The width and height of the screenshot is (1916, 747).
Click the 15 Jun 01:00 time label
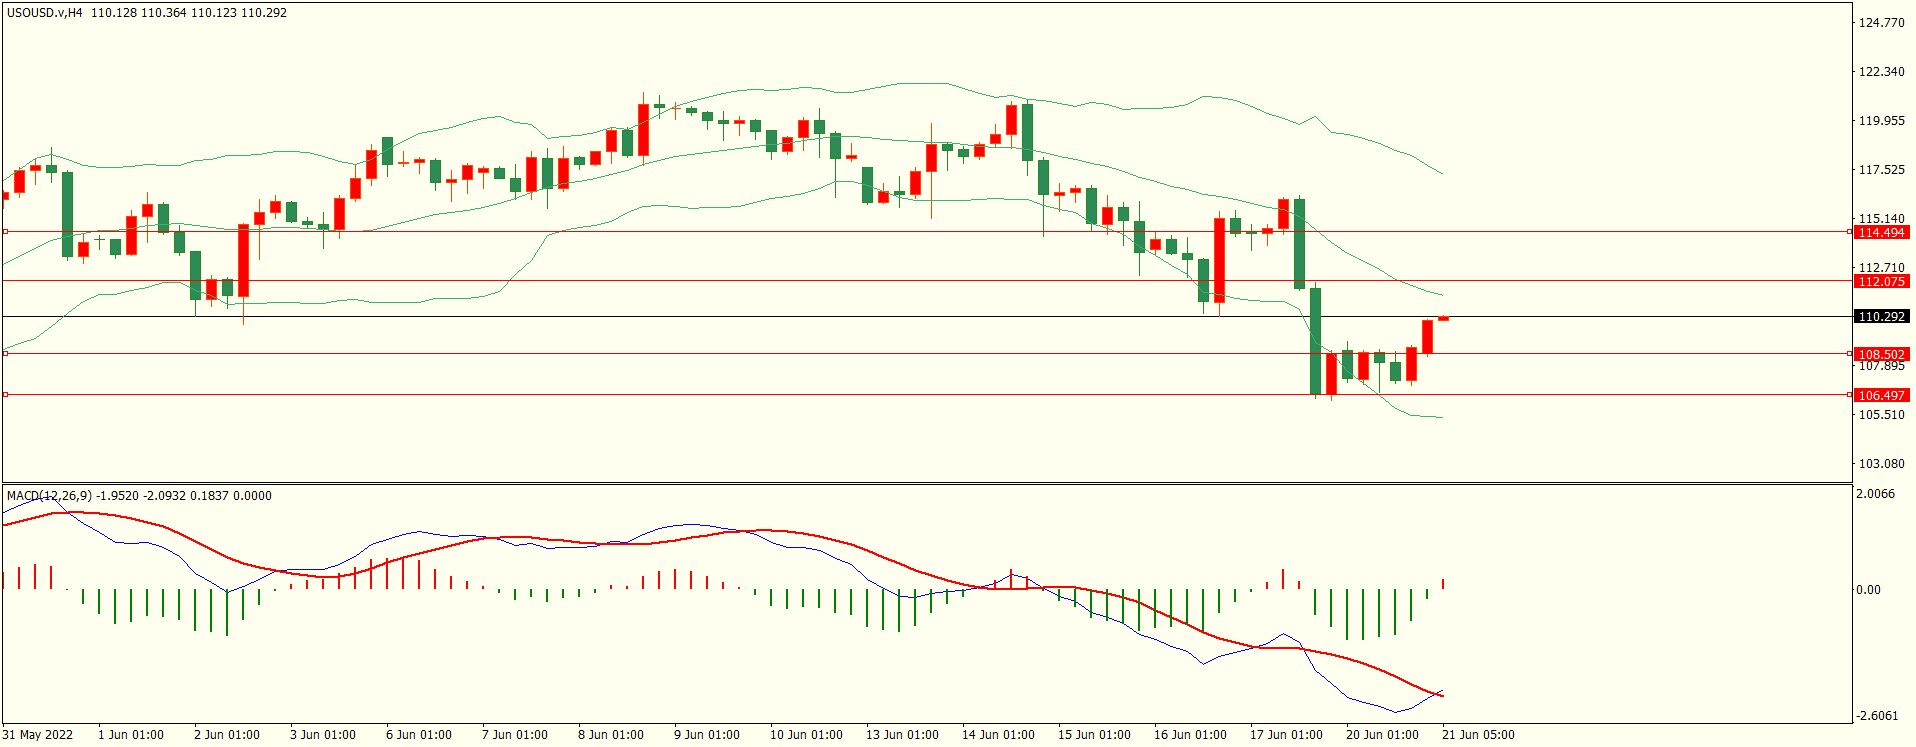[1094, 734]
